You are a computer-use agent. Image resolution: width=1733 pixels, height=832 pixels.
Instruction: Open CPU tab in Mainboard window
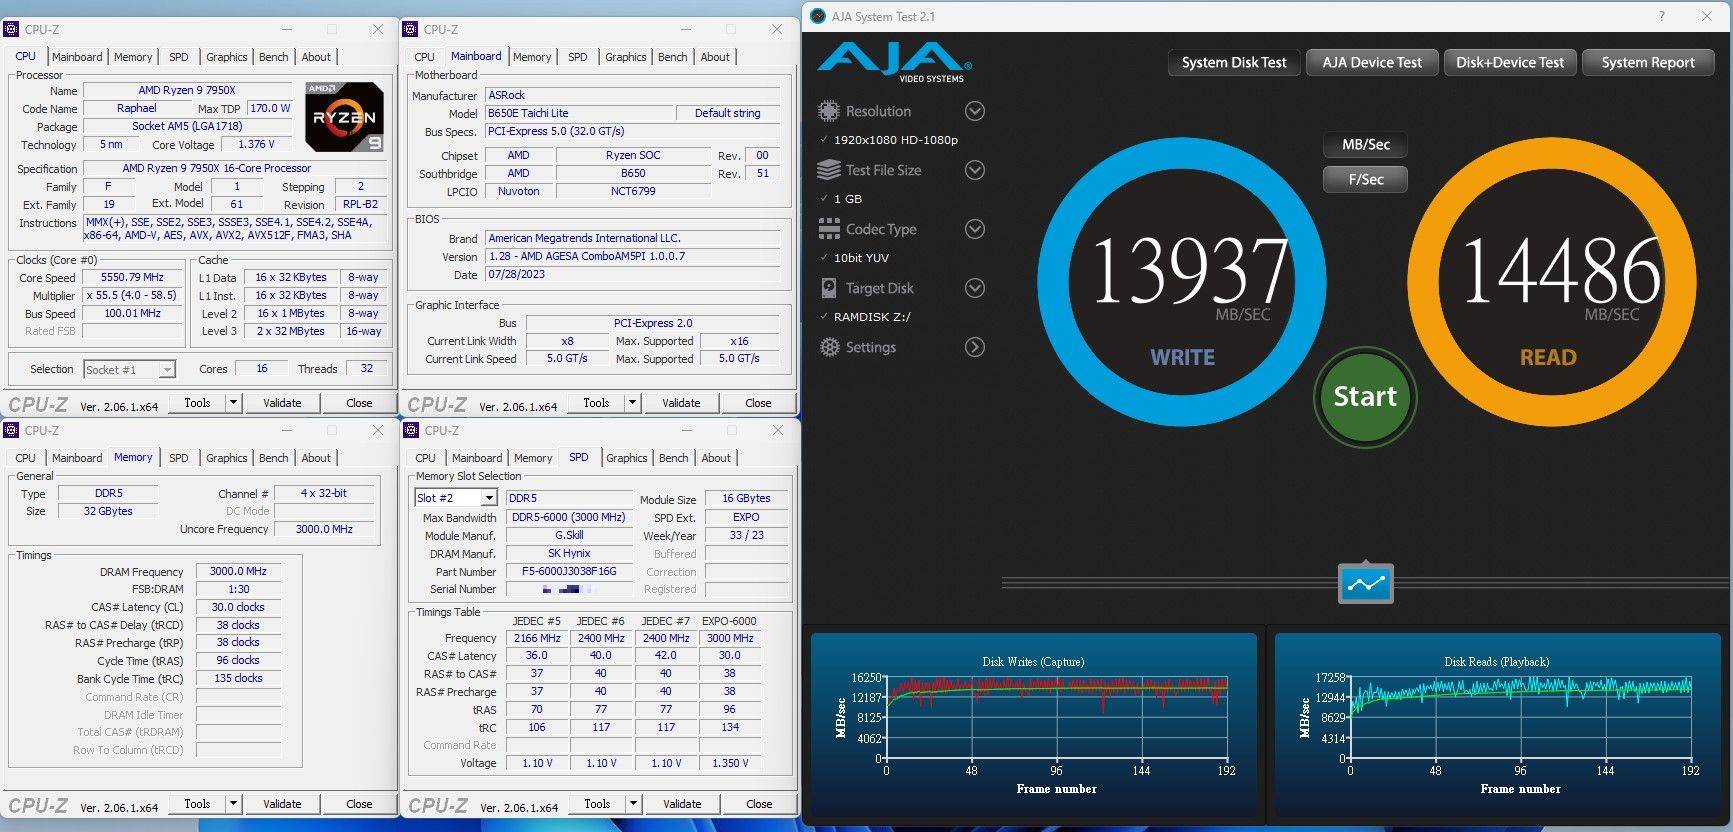pos(424,57)
